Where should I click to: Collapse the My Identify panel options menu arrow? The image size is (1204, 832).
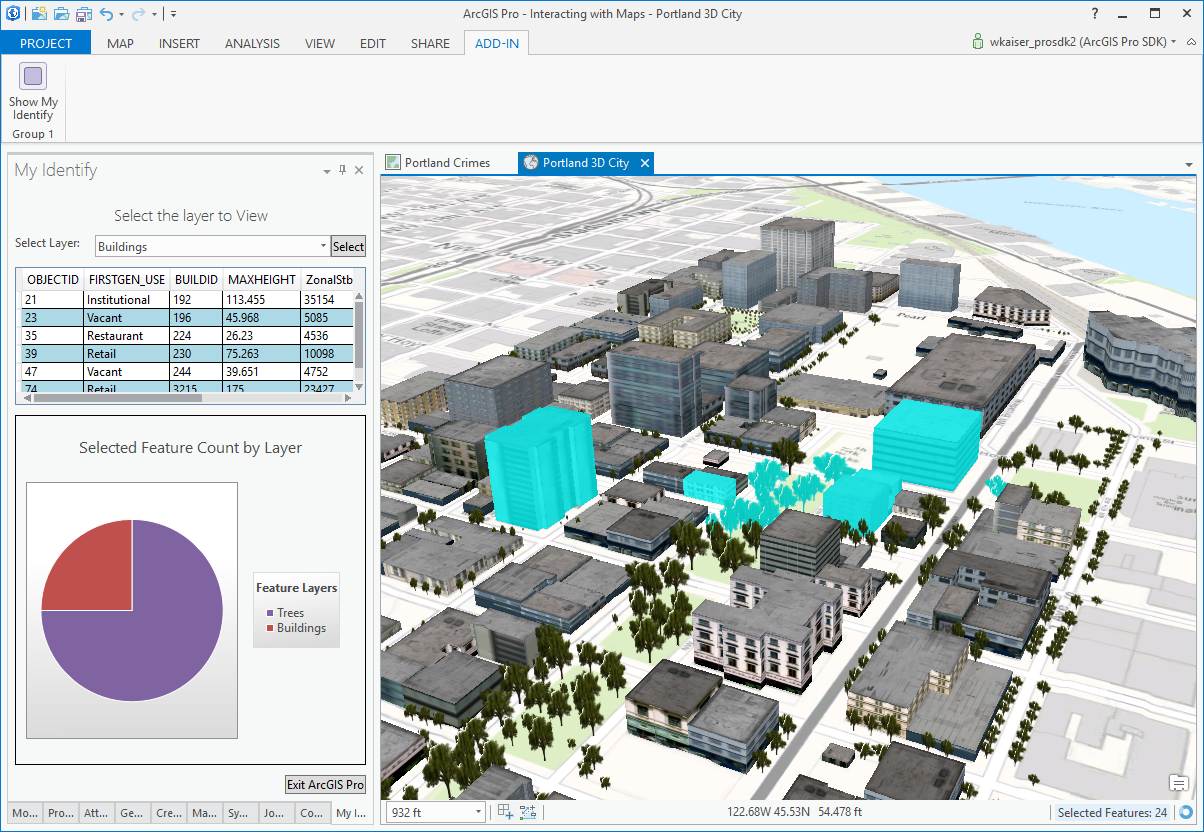point(325,170)
